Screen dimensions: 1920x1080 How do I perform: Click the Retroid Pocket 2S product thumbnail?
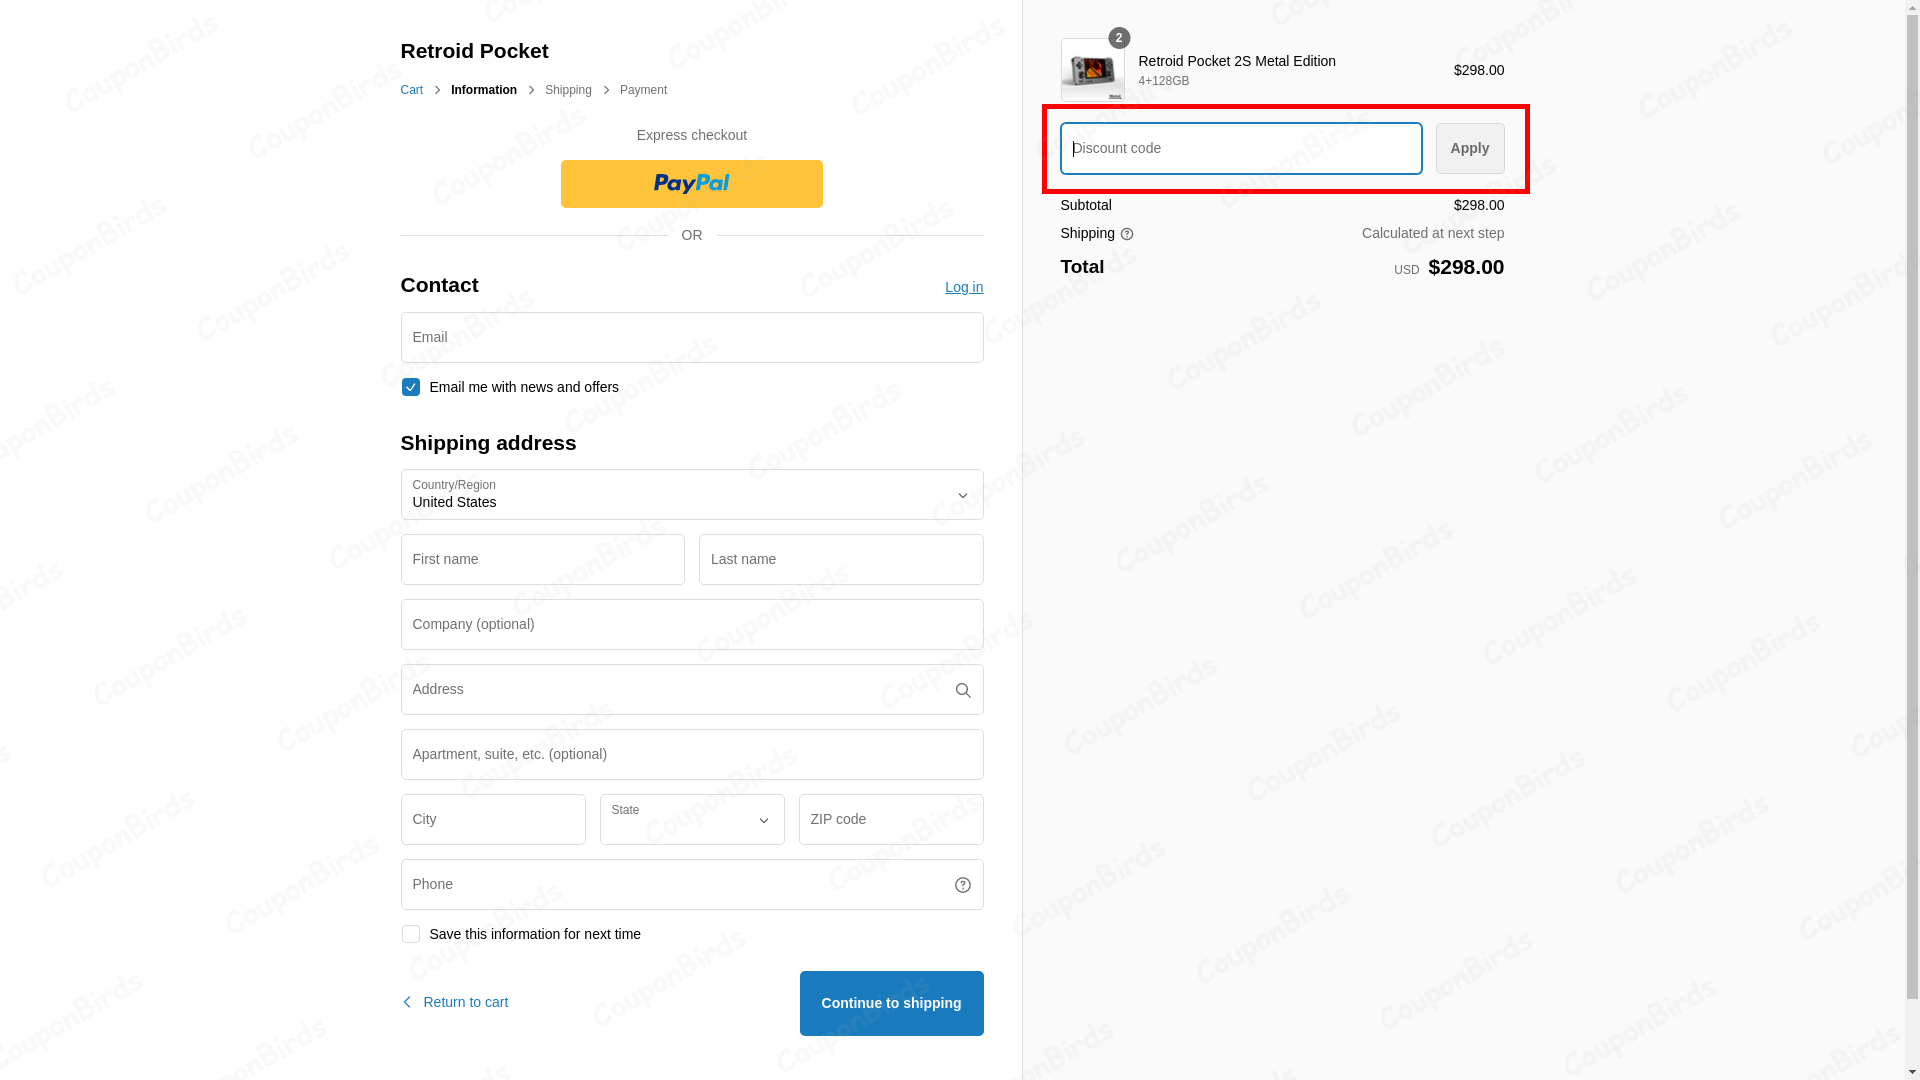(x=1092, y=70)
